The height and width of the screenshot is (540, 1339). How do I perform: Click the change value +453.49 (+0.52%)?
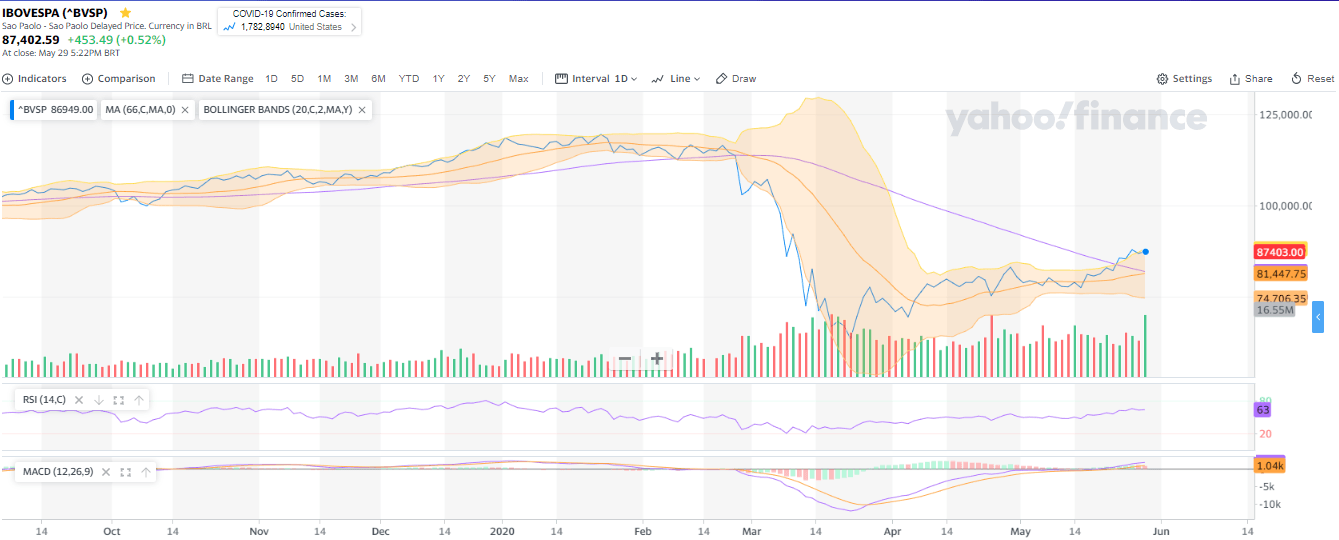(x=117, y=39)
